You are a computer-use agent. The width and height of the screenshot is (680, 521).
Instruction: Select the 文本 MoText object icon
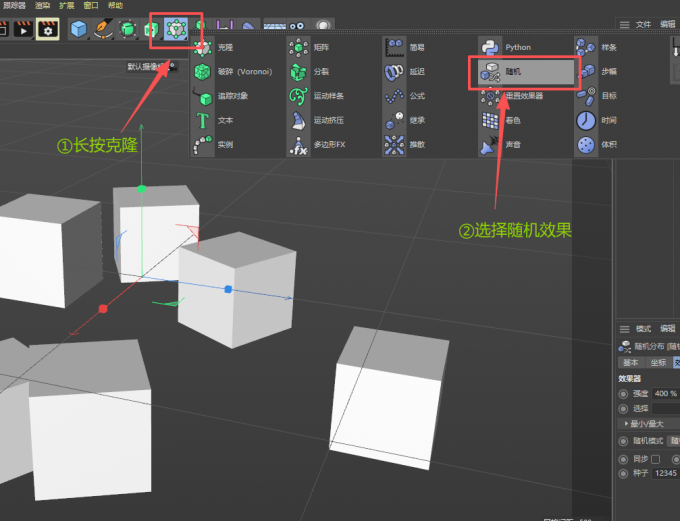[203, 120]
